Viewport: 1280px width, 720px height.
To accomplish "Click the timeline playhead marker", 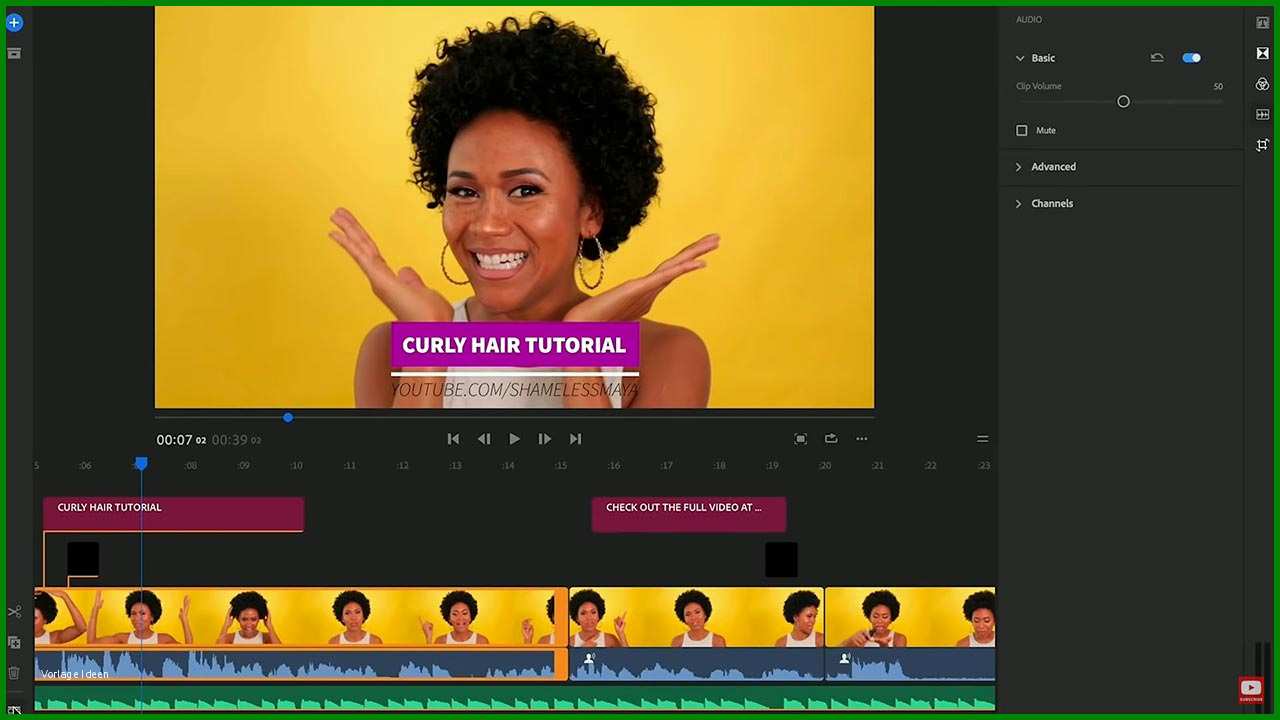I will 141,463.
